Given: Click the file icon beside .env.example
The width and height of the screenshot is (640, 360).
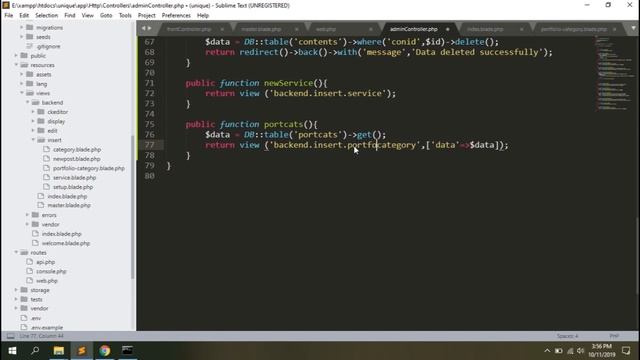Looking at the screenshot, I should (24, 327).
